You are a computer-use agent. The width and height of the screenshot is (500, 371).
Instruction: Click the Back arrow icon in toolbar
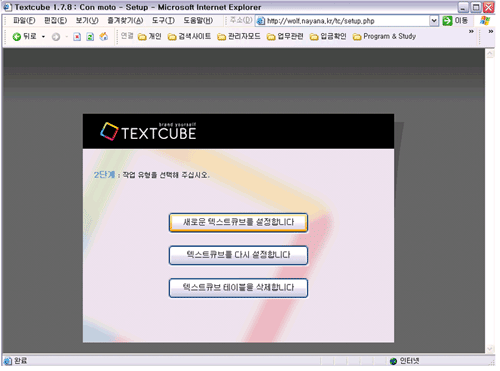17,37
